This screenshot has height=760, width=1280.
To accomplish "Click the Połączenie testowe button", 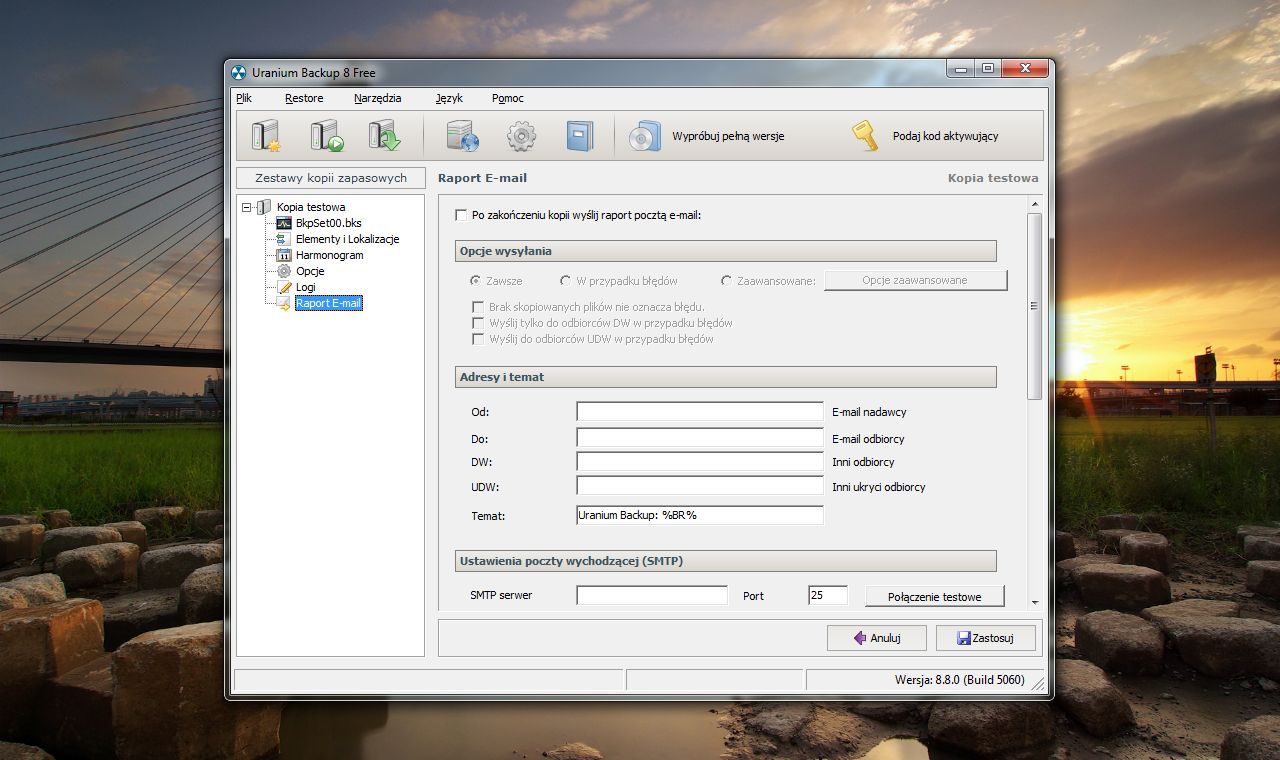I will click(x=934, y=596).
